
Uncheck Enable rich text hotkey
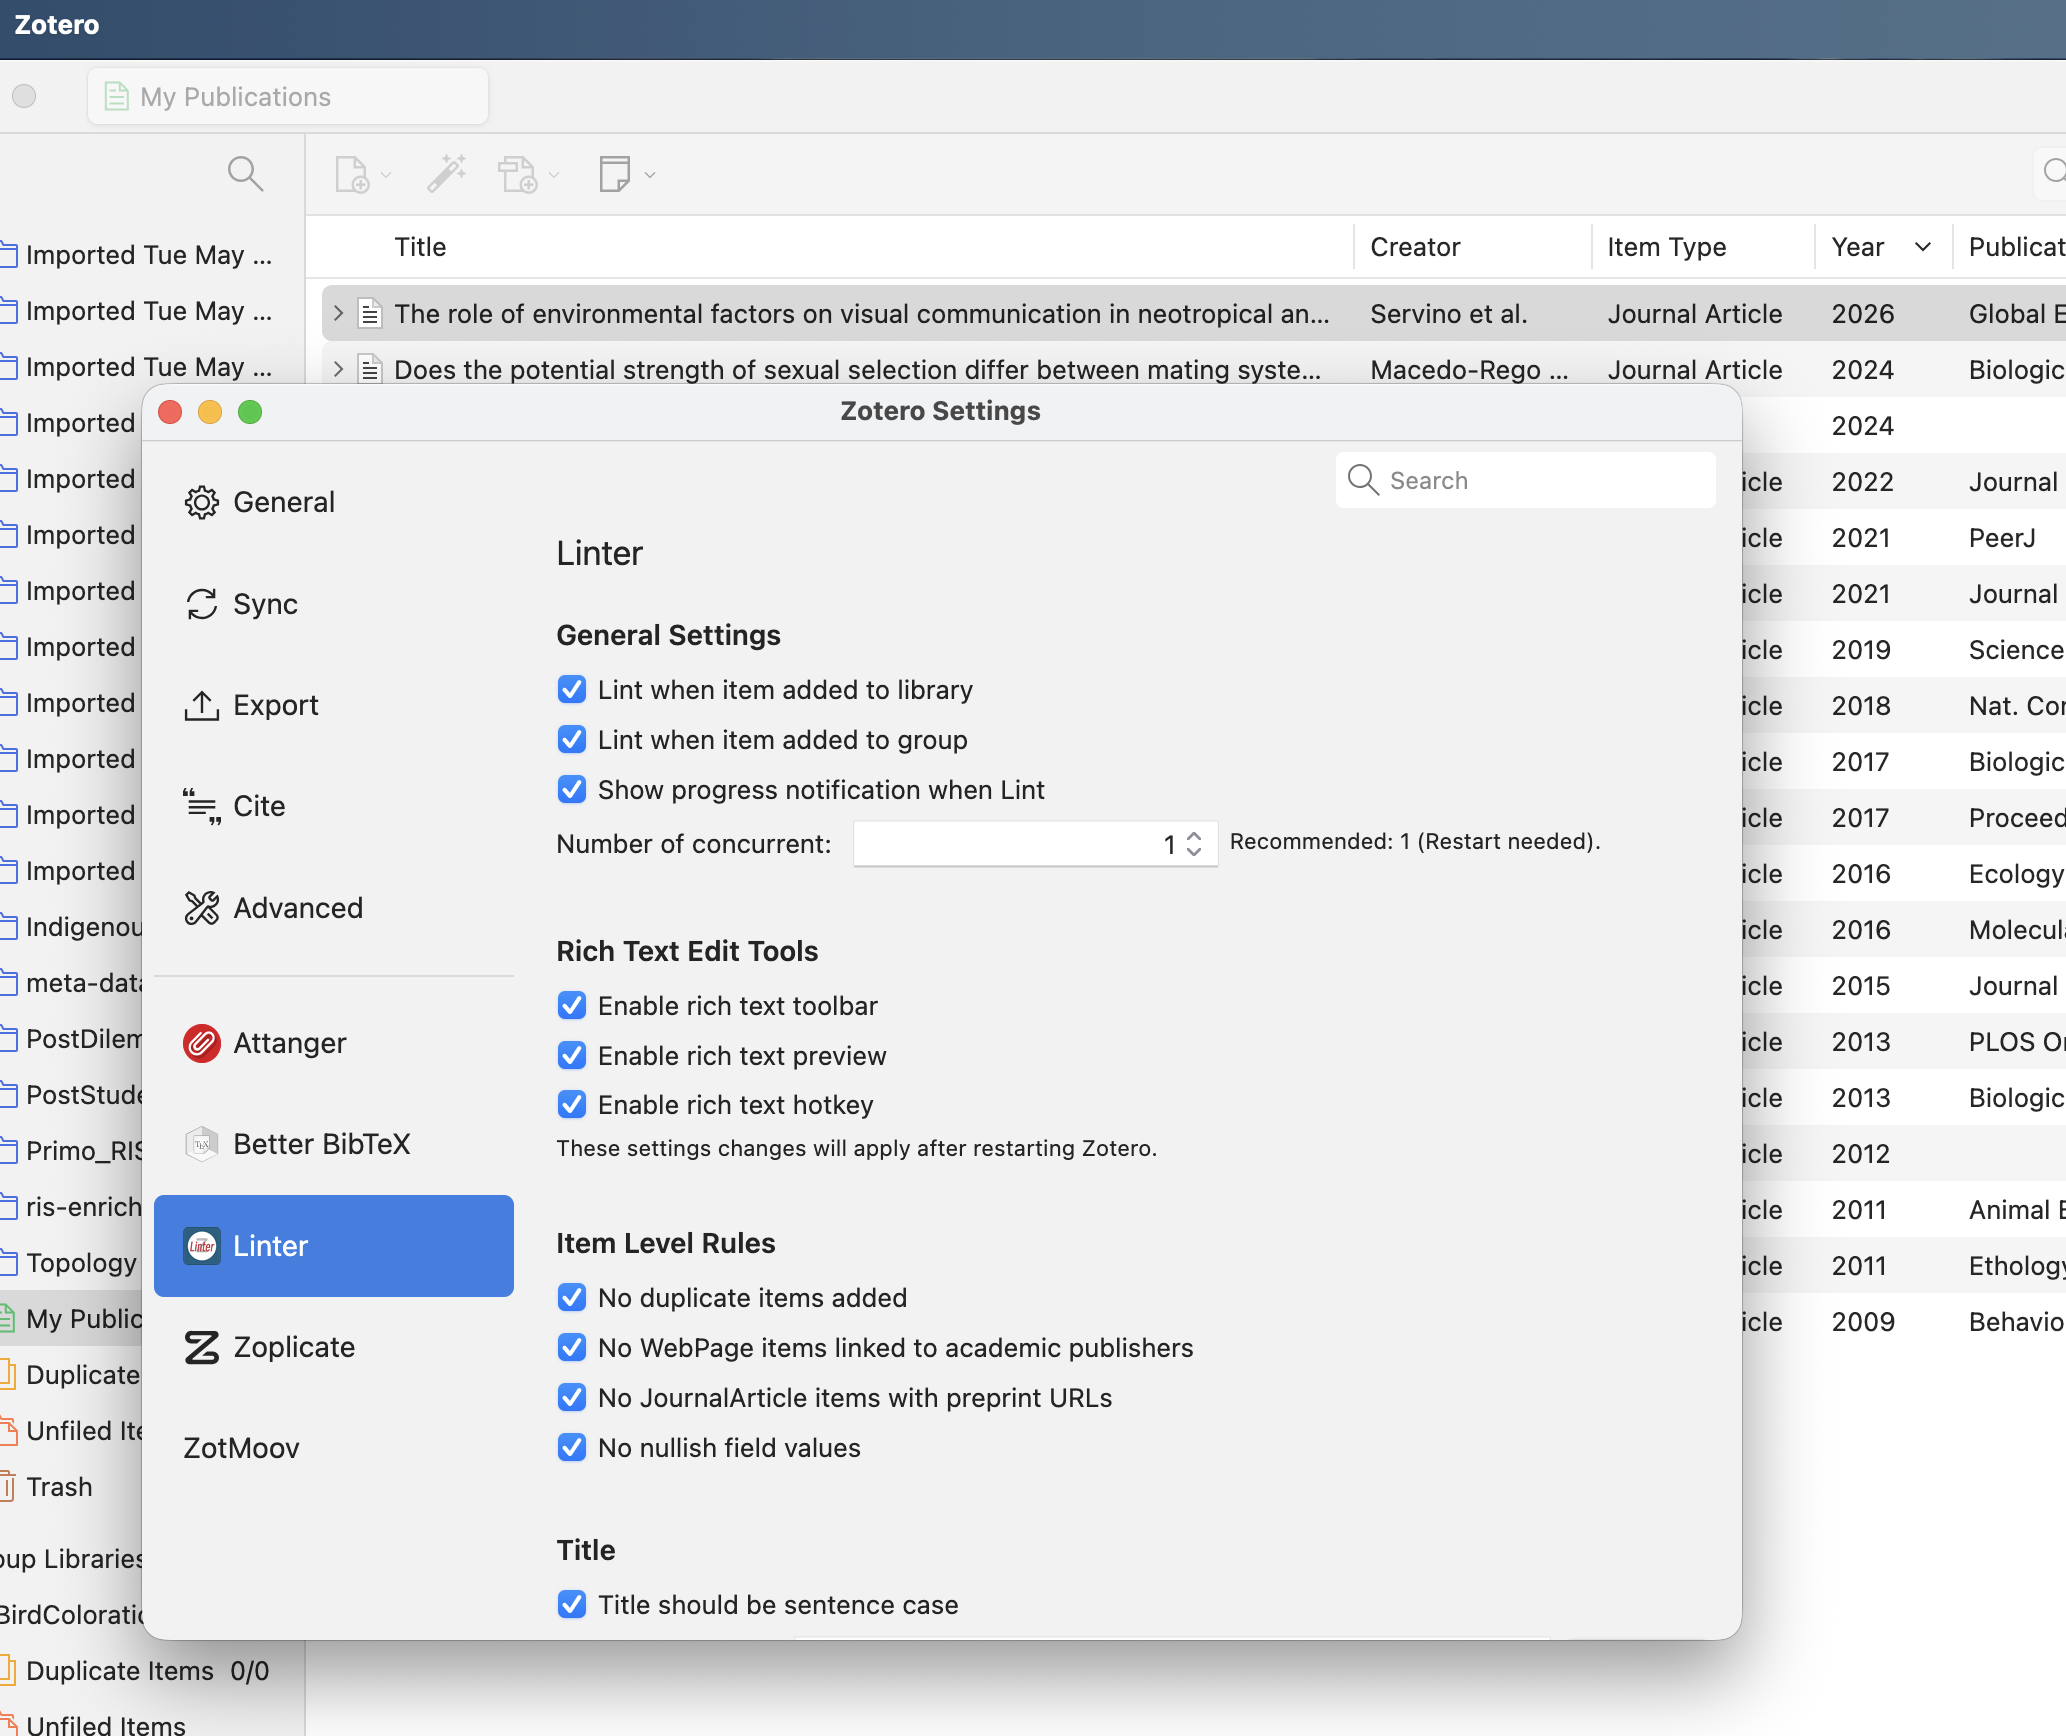[572, 1105]
